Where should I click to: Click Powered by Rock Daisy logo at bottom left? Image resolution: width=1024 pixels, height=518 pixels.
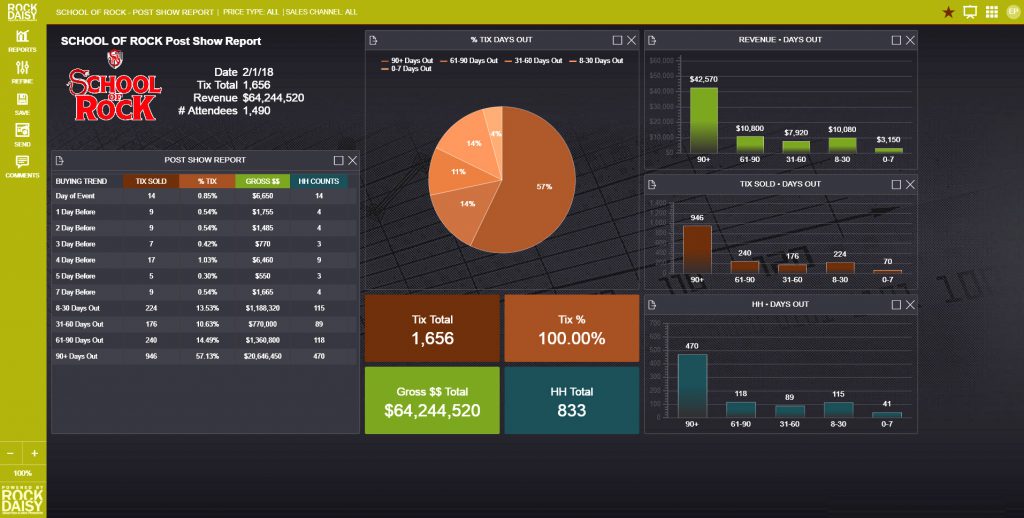[x=23, y=500]
